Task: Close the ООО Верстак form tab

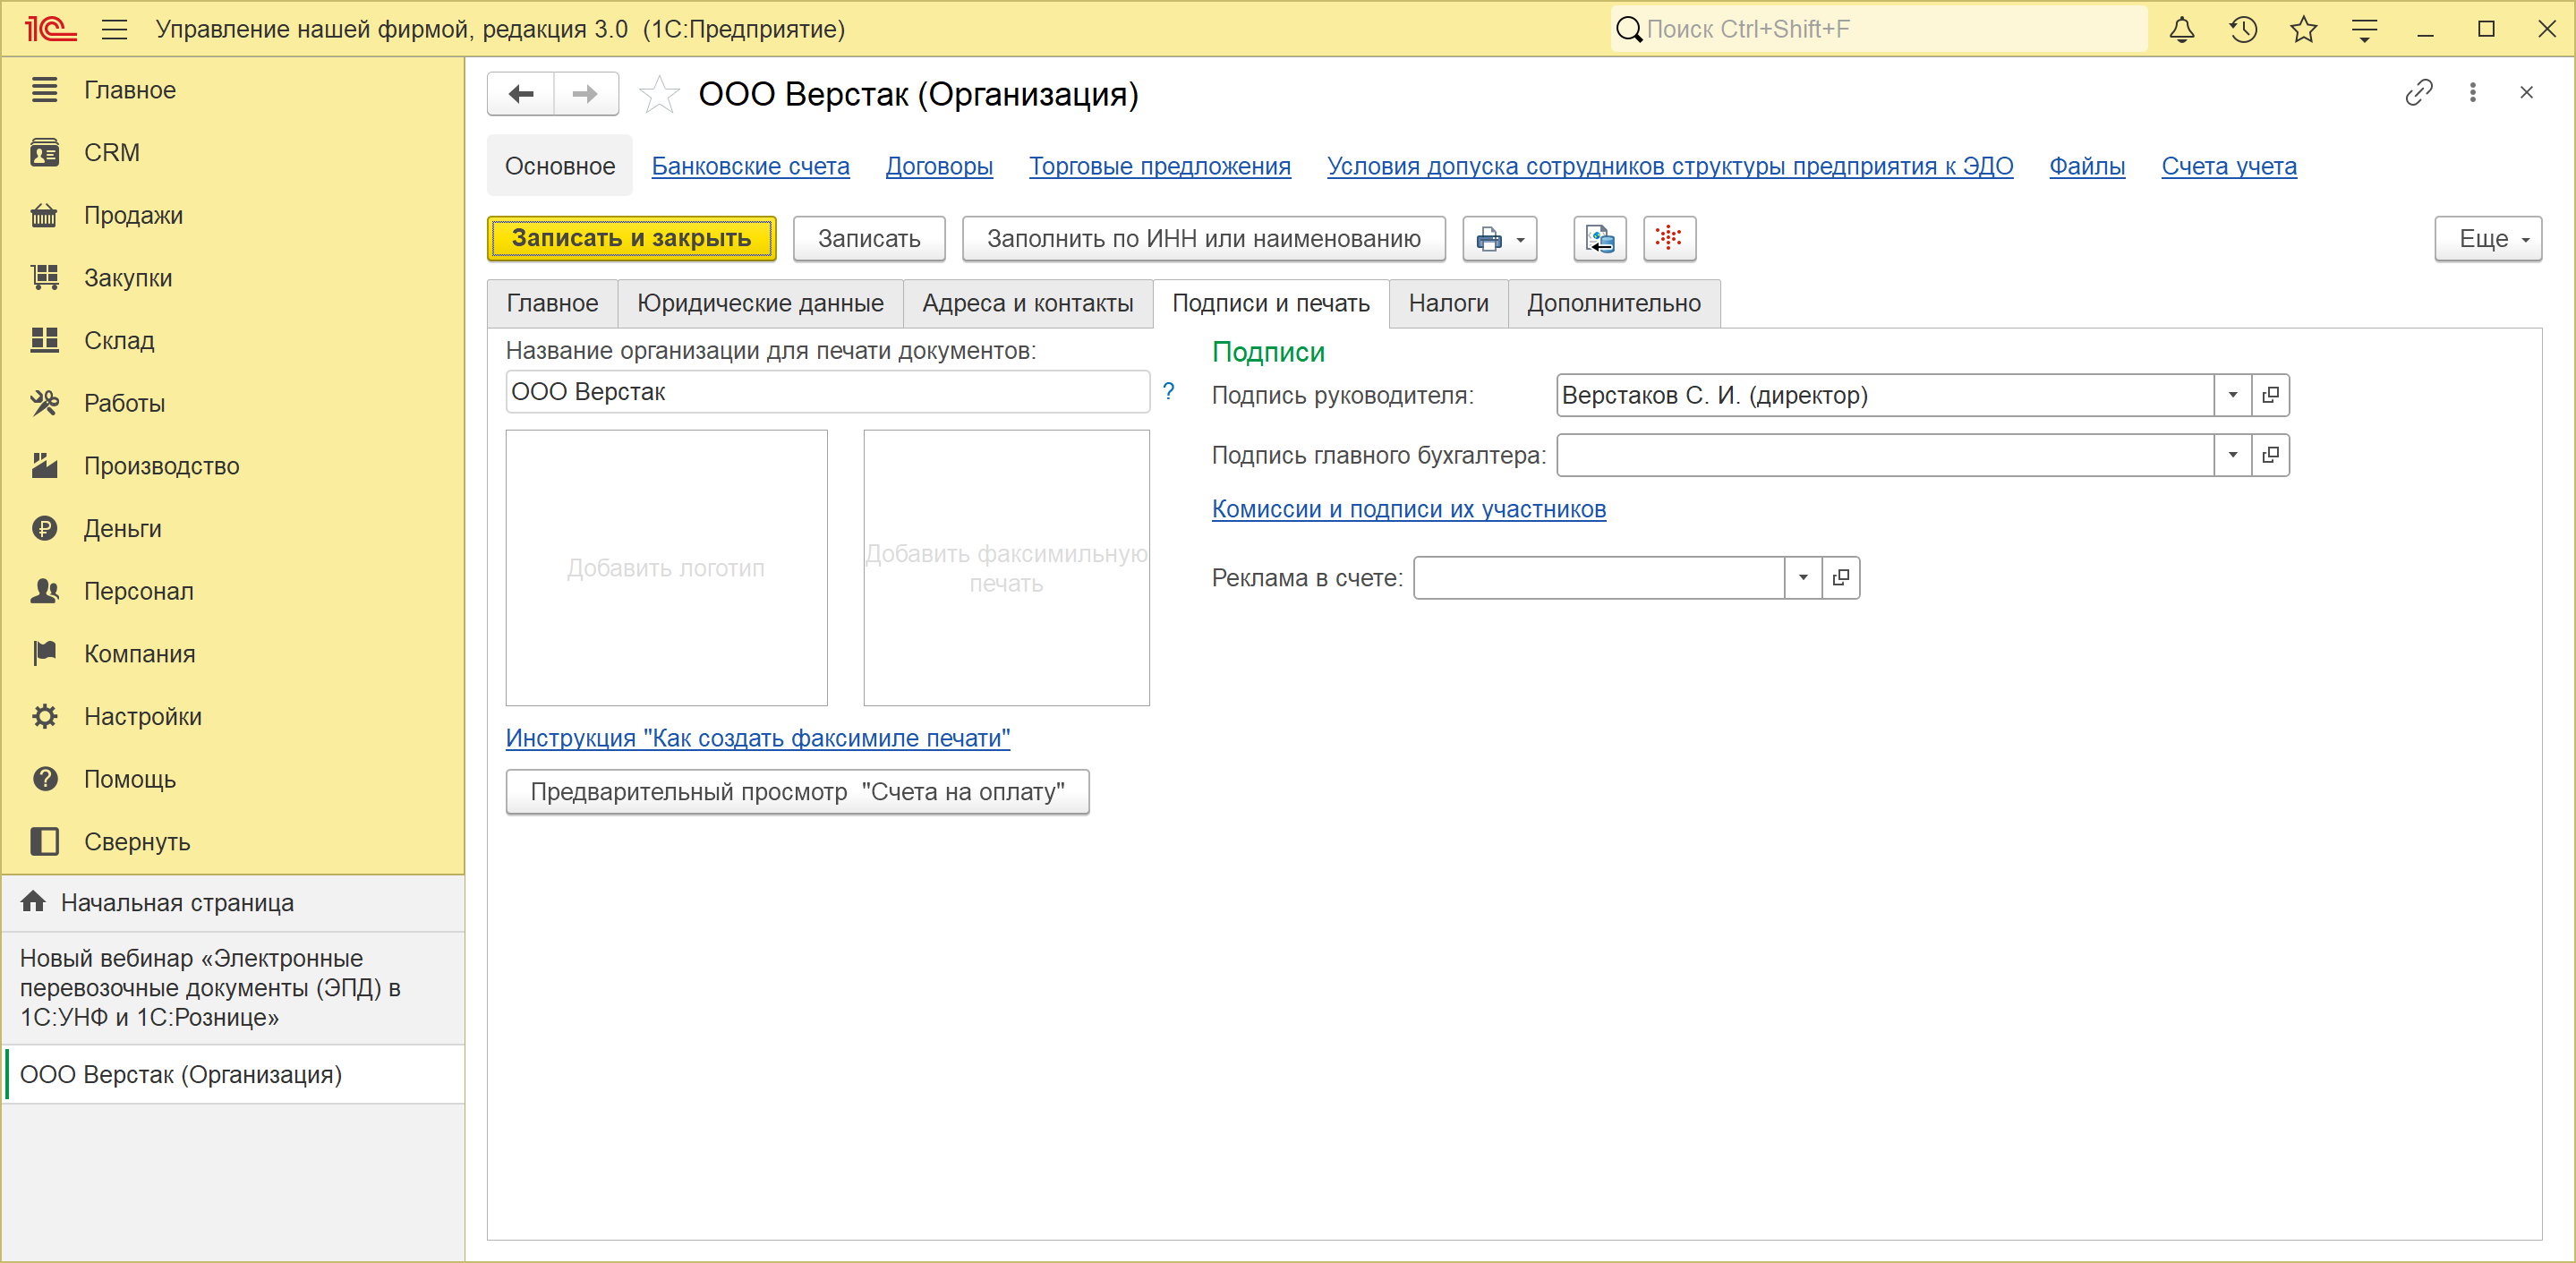Action: click(x=2527, y=93)
